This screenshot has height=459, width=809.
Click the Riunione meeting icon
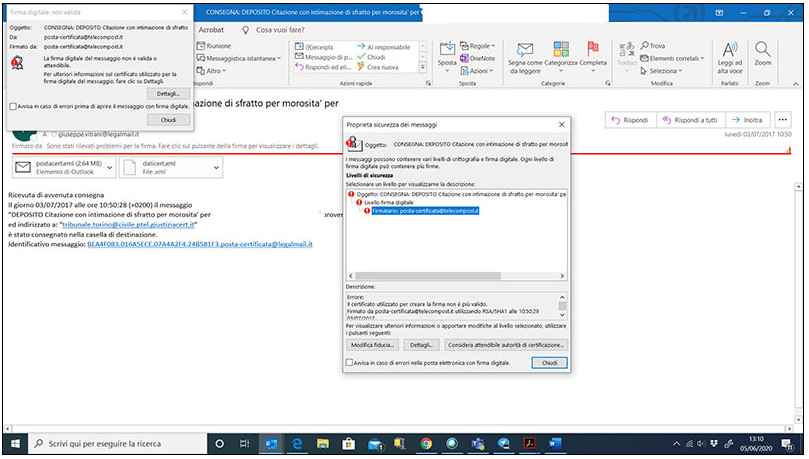click(x=201, y=46)
